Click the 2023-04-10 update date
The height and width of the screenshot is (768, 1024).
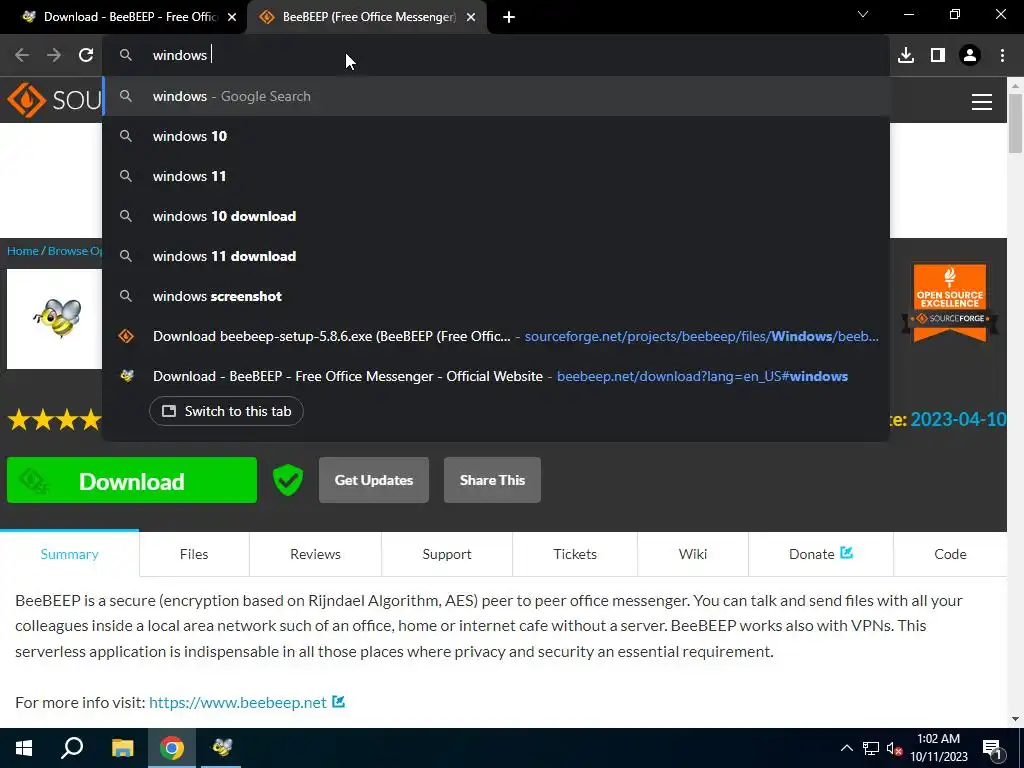point(959,419)
